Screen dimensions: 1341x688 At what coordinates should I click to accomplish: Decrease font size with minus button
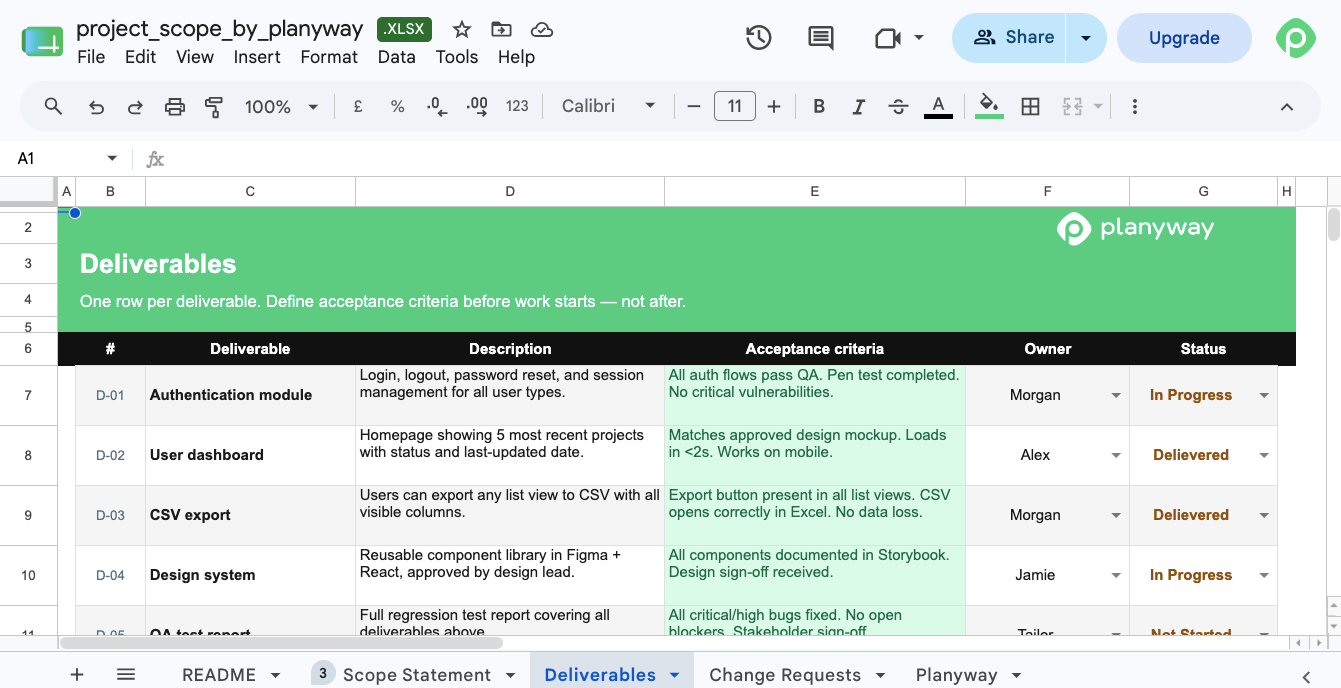point(694,106)
